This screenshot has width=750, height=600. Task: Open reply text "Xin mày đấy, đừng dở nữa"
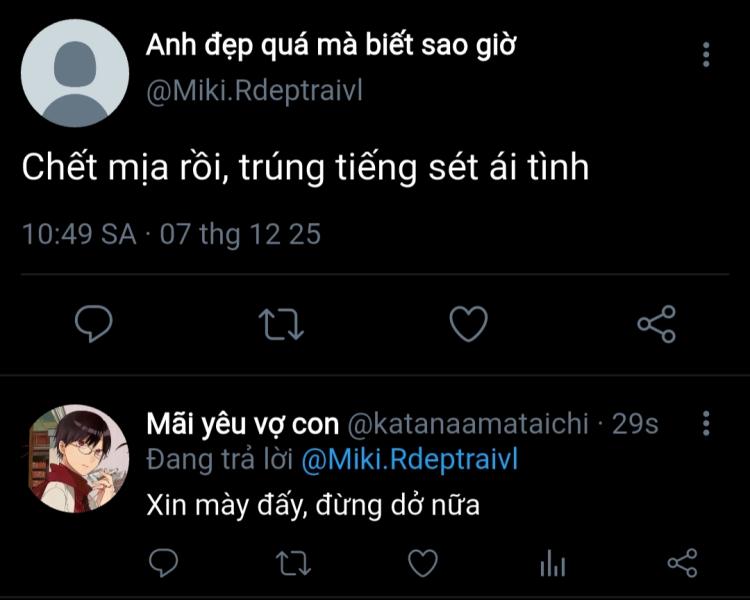pos(313,505)
